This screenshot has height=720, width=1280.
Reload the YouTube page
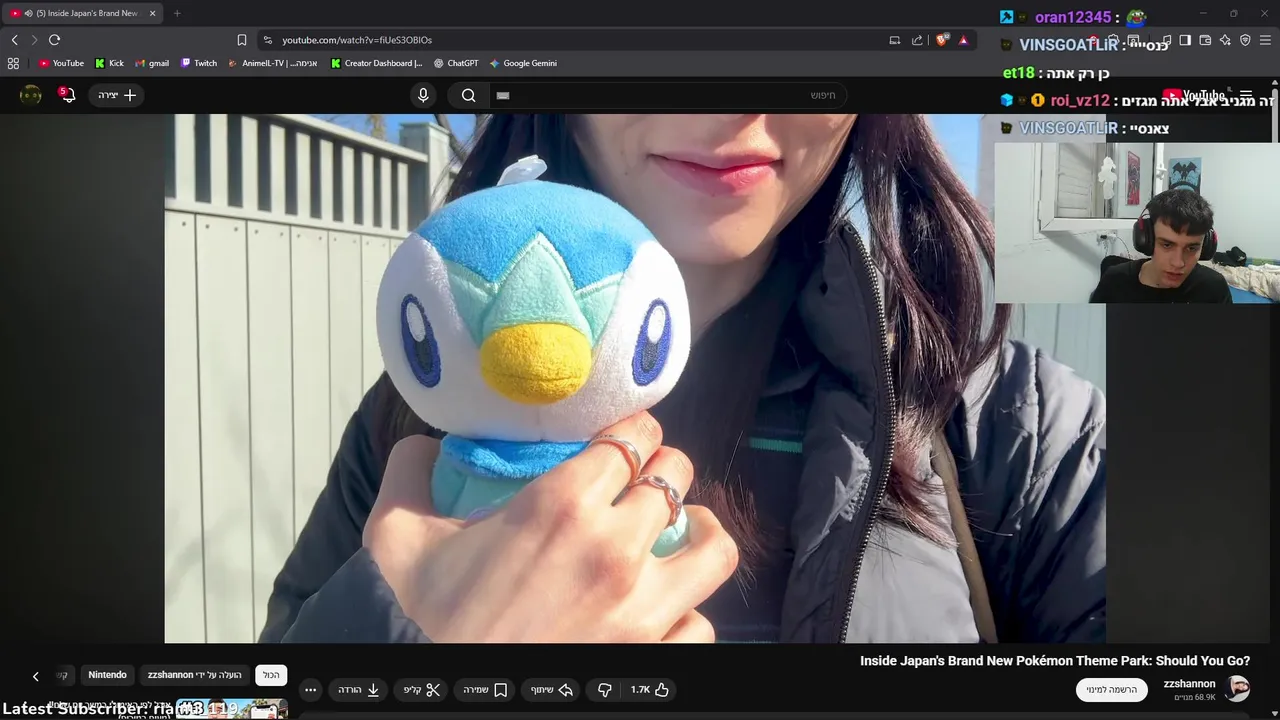54,40
